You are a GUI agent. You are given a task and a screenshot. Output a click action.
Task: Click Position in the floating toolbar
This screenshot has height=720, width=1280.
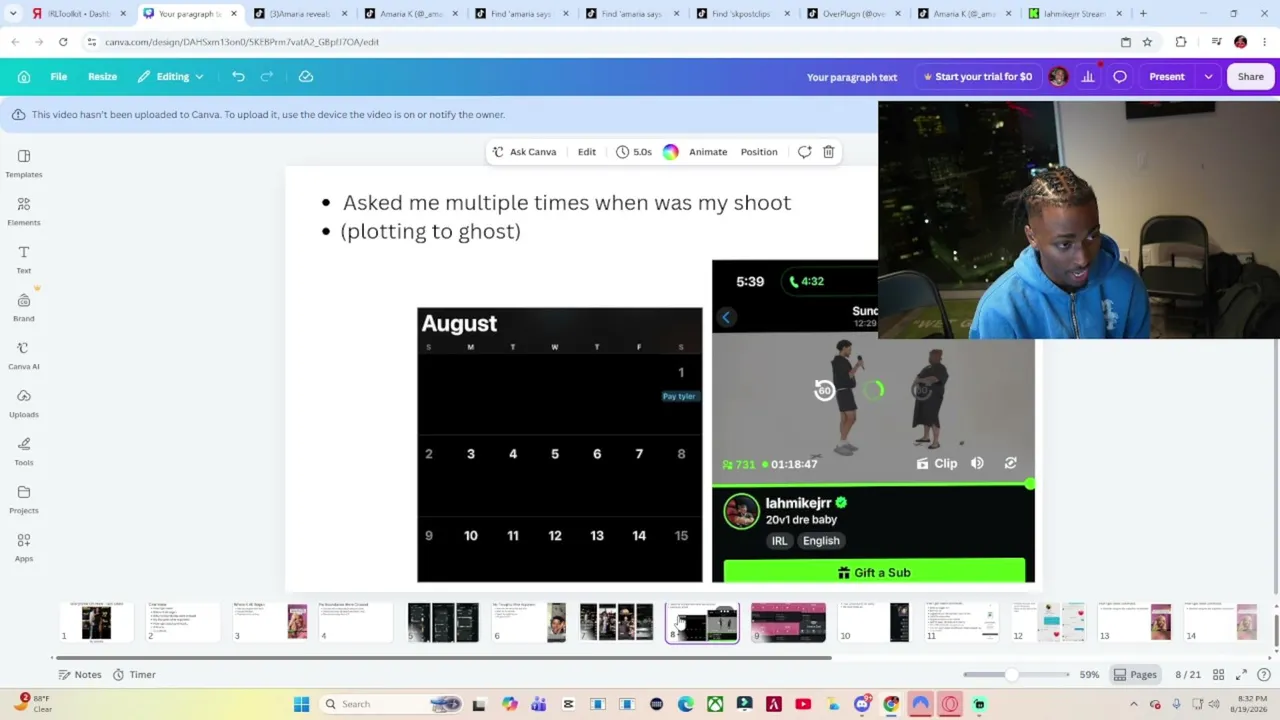point(759,152)
